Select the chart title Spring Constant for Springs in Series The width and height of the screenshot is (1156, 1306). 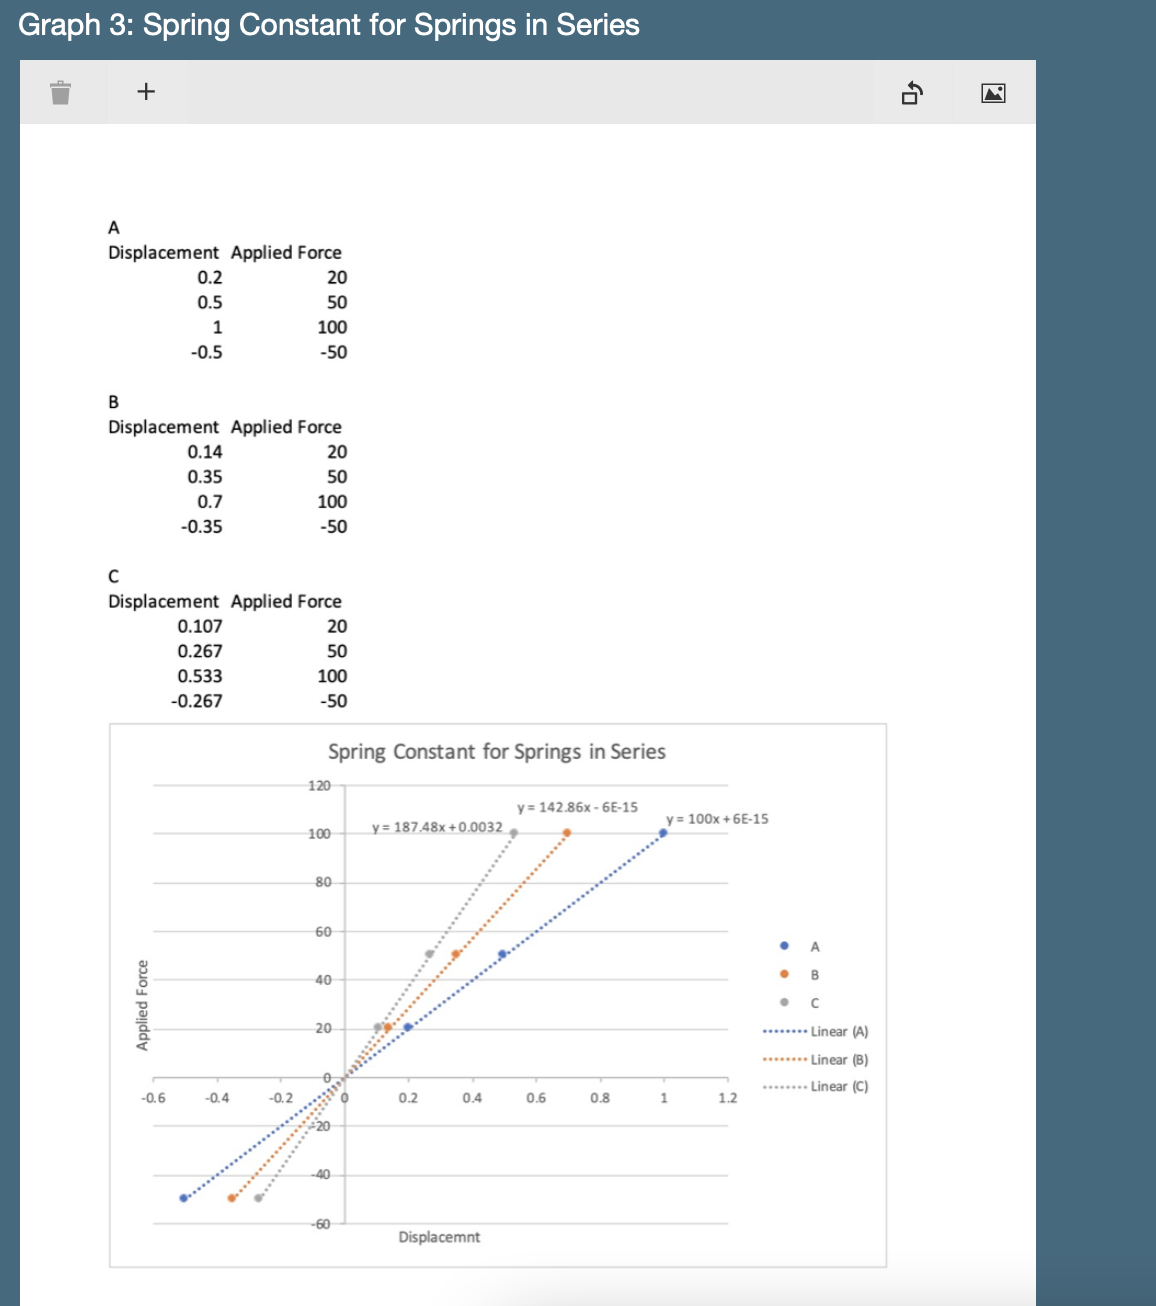(x=497, y=751)
